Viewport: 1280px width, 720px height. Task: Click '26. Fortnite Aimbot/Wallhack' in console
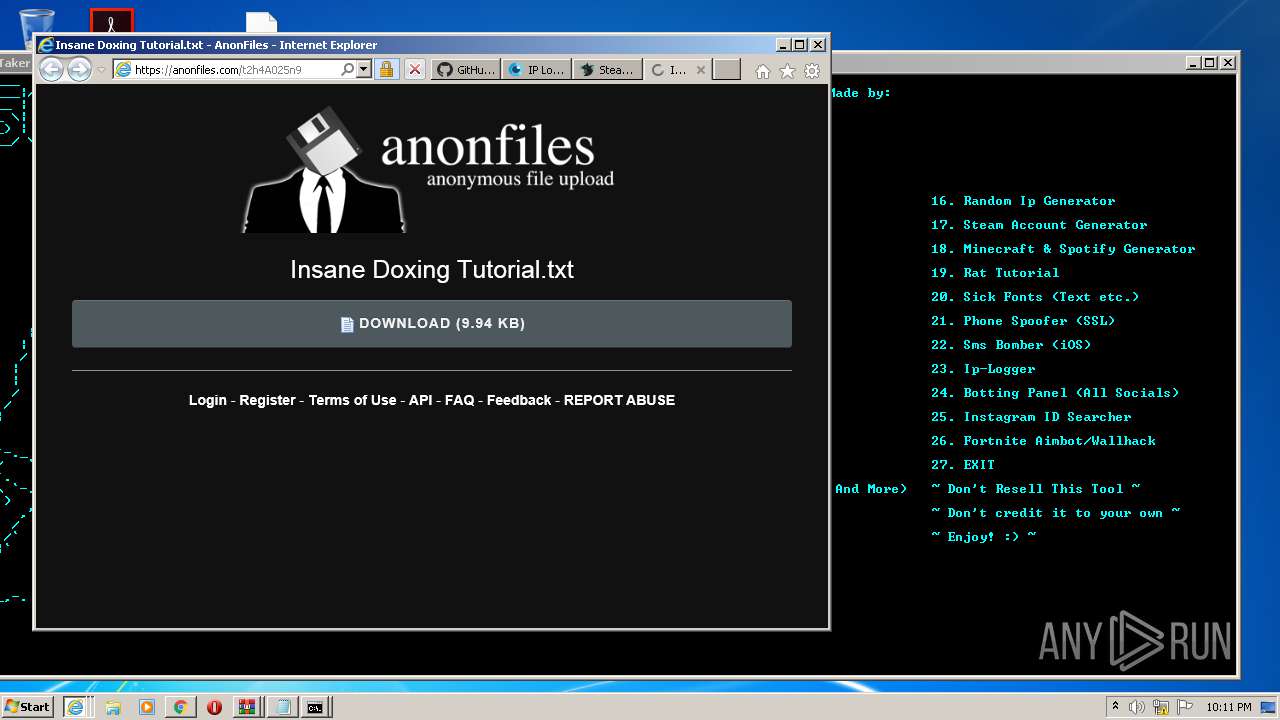pos(1043,441)
